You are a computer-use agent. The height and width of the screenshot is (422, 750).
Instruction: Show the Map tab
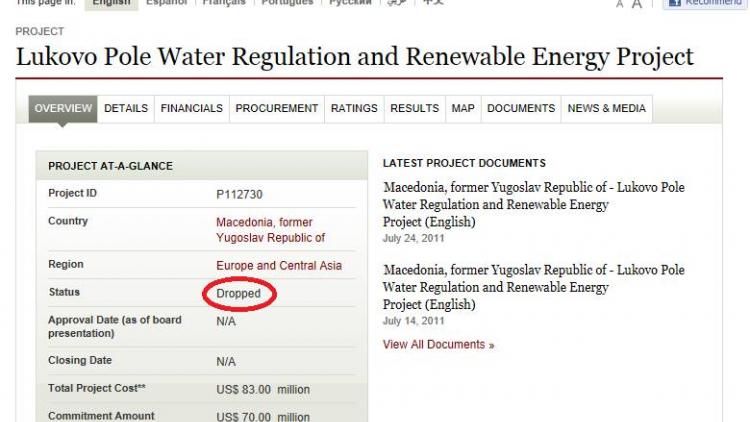(463, 108)
